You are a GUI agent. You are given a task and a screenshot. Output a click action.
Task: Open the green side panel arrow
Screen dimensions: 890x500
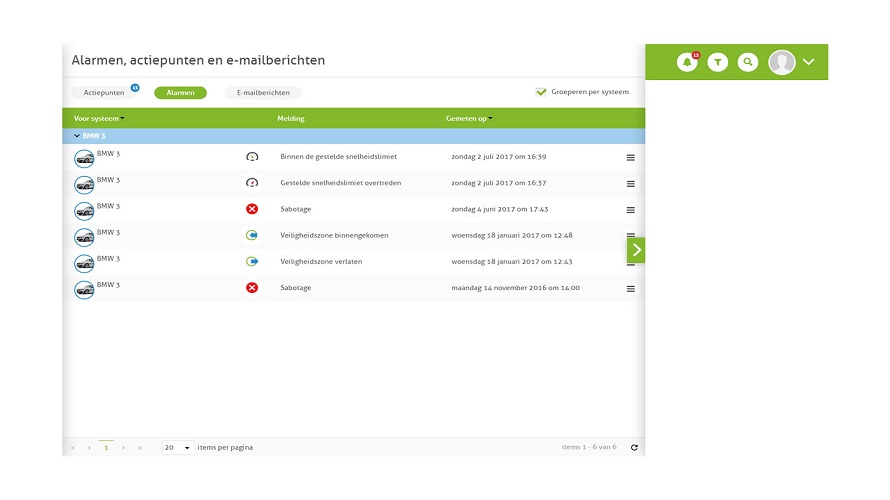[x=636, y=250]
